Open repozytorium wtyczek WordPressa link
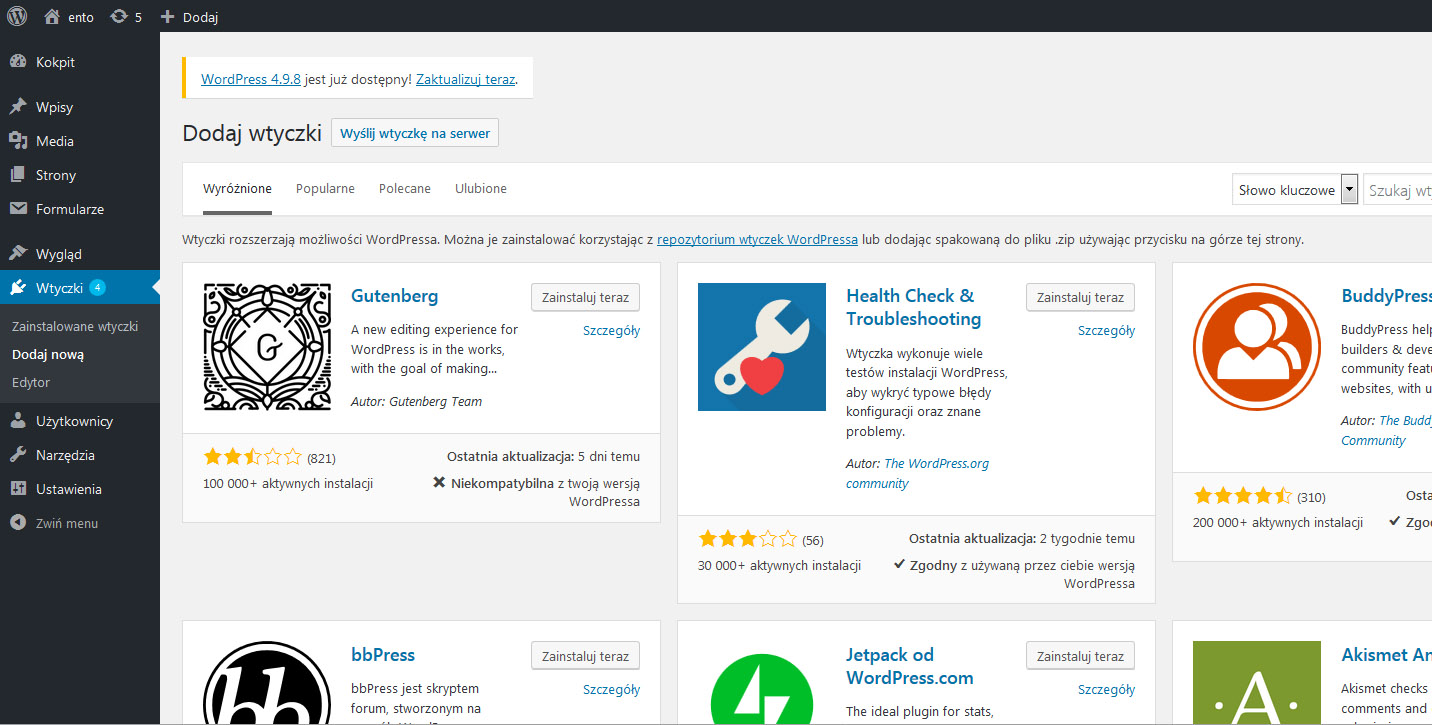The height and width of the screenshot is (725, 1432). click(x=757, y=240)
